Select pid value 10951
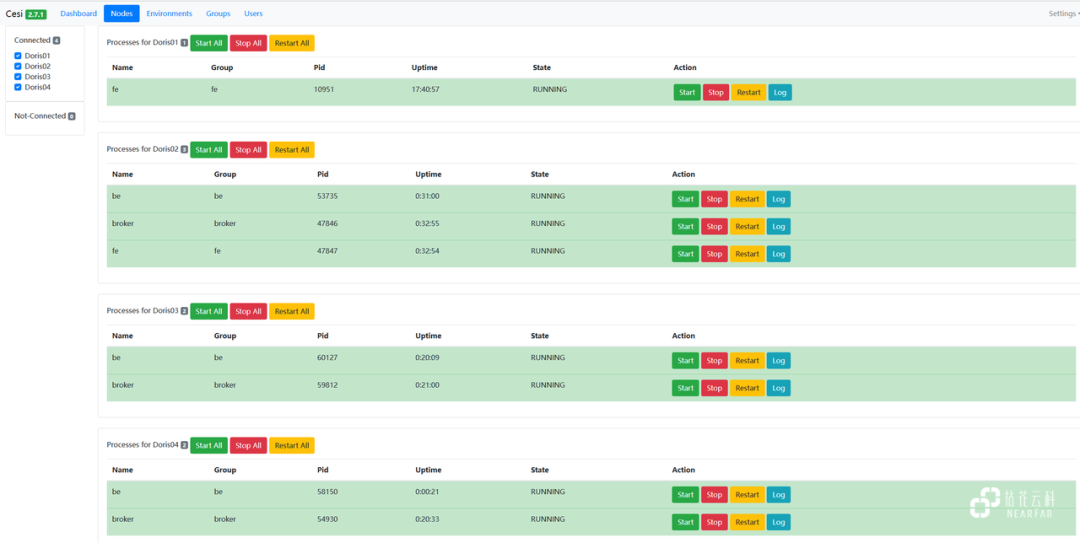1080x543 pixels. (324, 90)
